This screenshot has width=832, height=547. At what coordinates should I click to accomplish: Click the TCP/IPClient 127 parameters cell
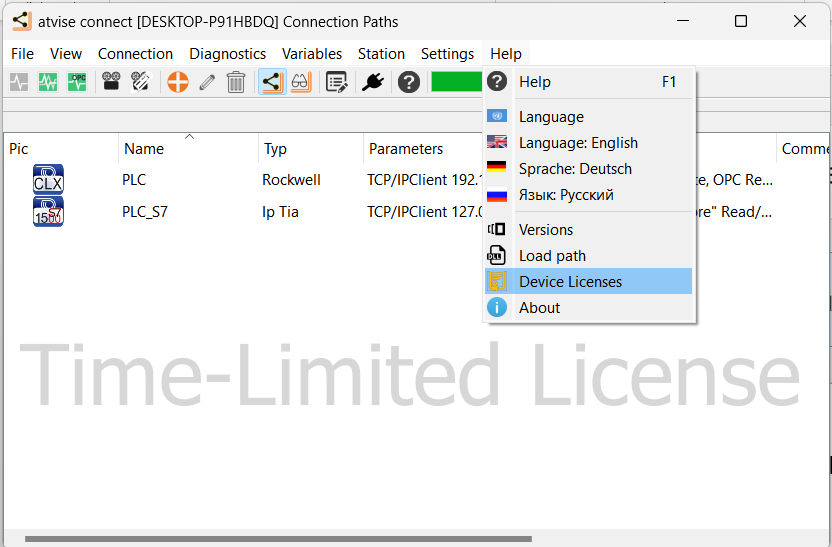(x=424, y=212)
